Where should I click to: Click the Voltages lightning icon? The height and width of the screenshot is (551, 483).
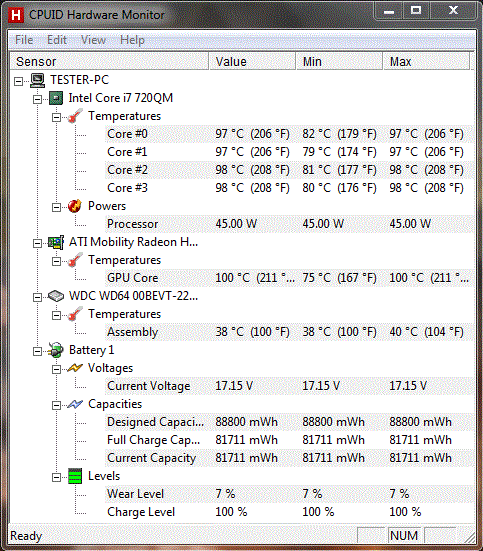[x=75, y=368]
